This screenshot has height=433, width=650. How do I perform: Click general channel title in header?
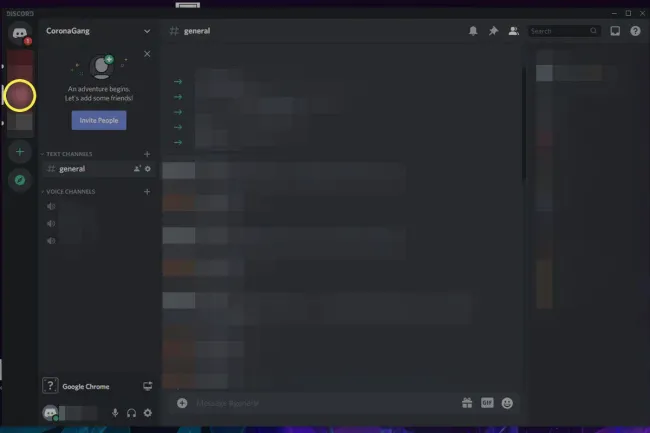point(197,31)
